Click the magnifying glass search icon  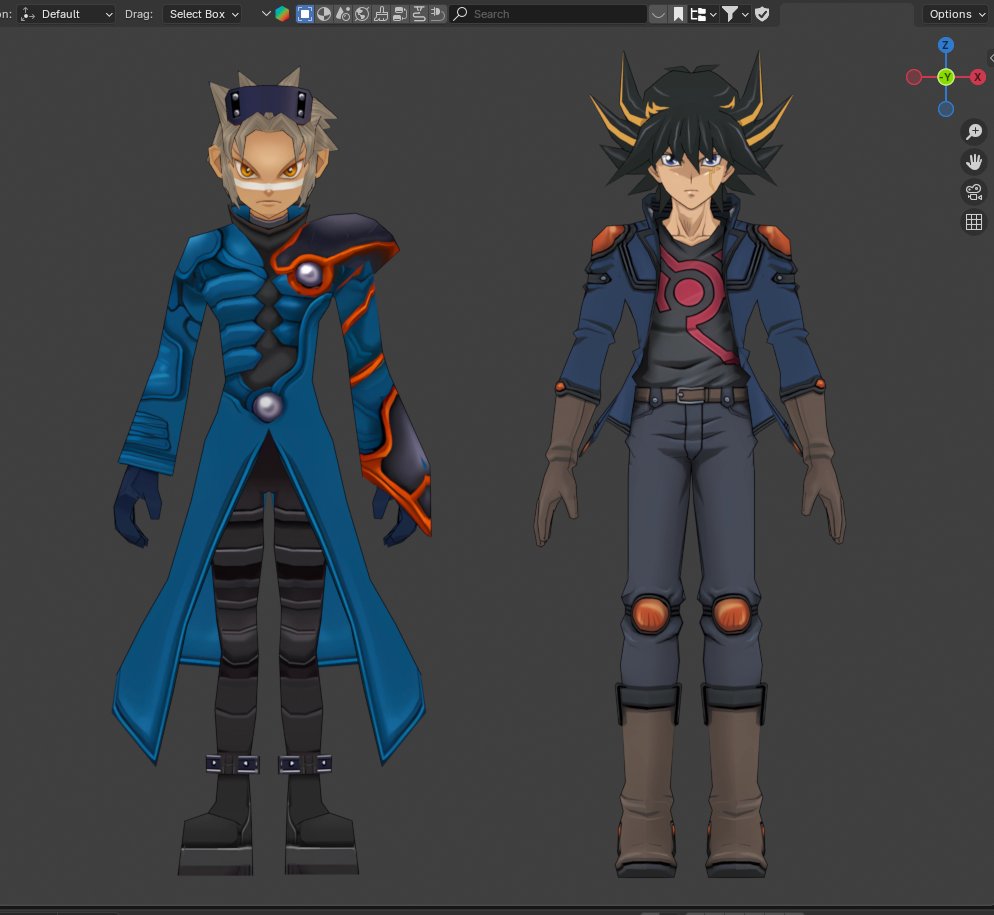click(x=461, y=14)
